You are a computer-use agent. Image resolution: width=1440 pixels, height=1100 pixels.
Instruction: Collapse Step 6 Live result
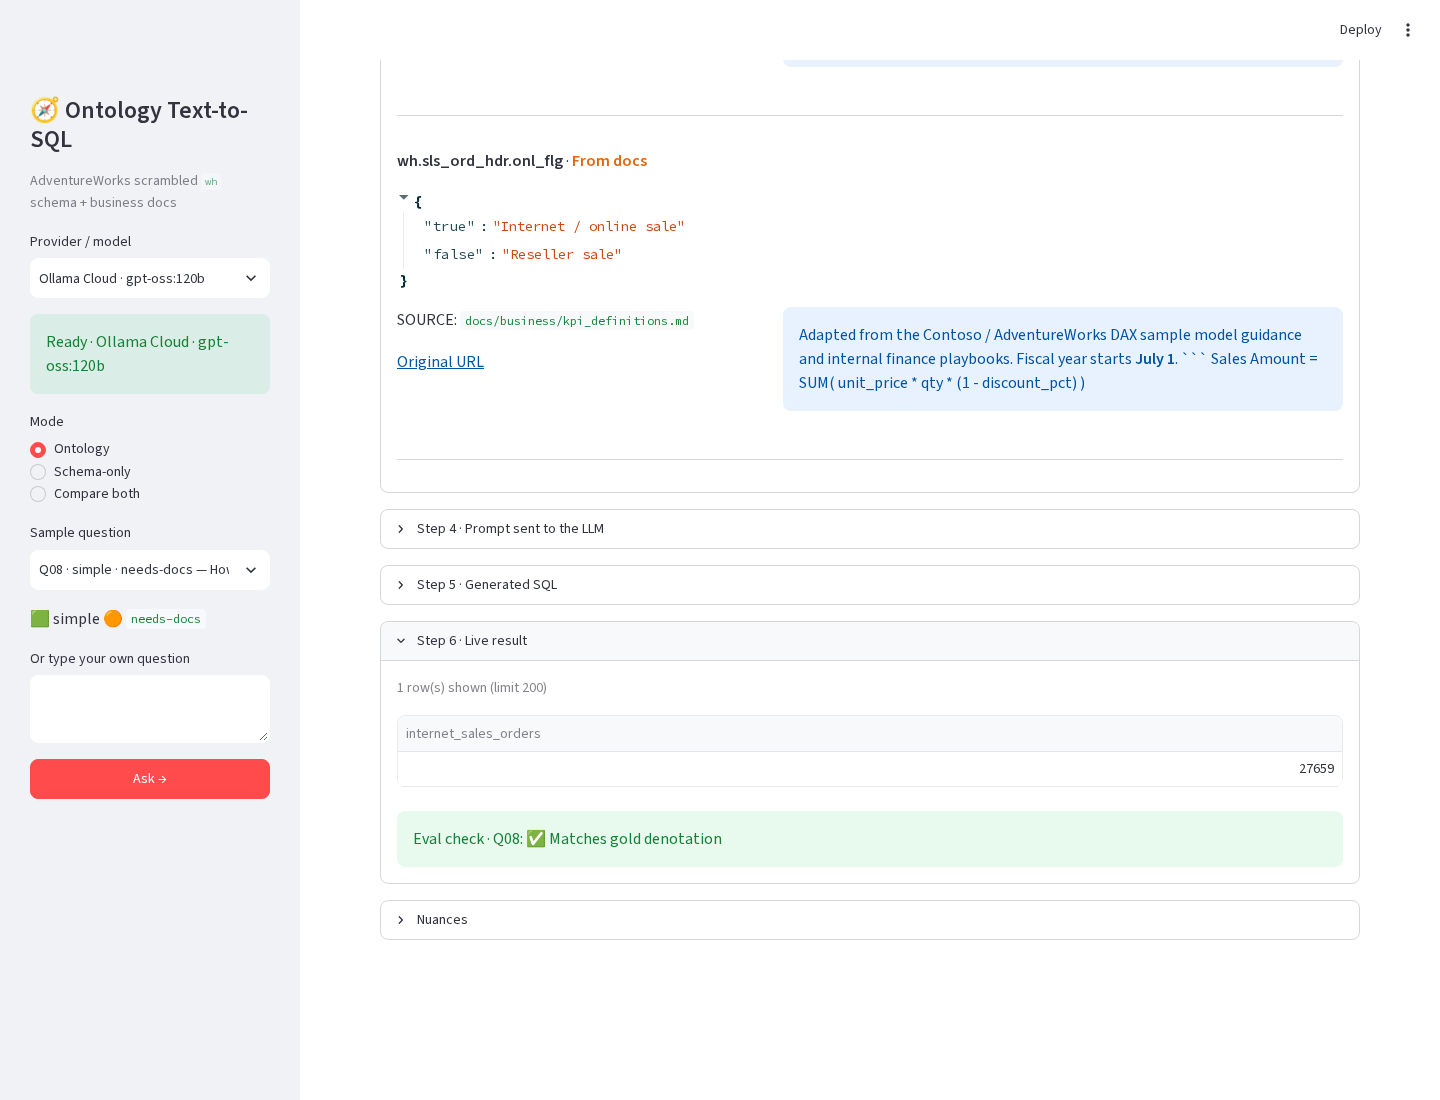tap(870, 641)
